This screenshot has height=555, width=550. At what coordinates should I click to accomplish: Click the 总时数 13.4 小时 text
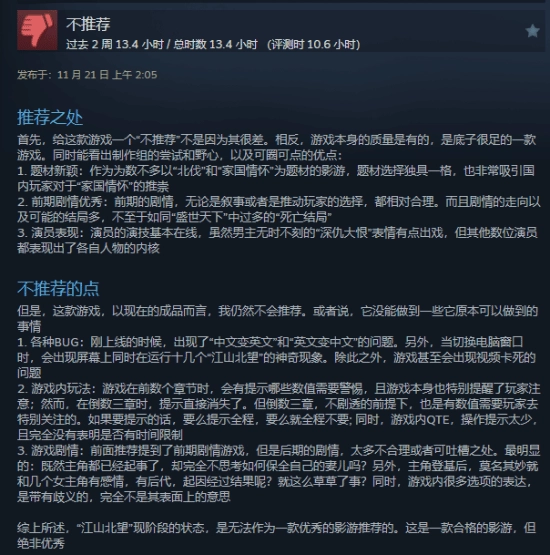[x=215, y=45]
